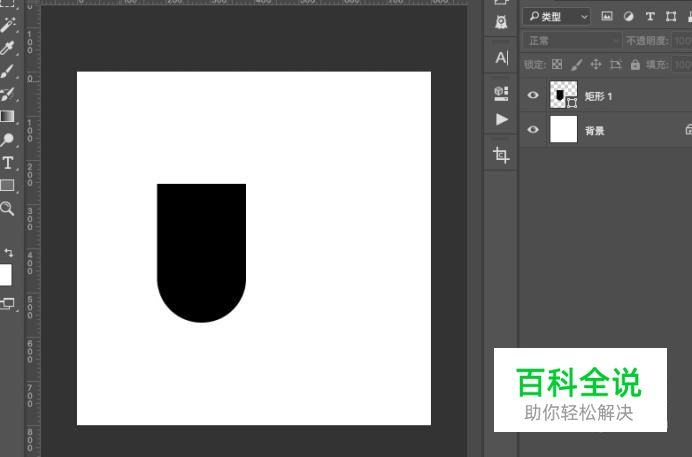
Task: Select the Rectangle shape tool
Action: click(x=8, y=185)
